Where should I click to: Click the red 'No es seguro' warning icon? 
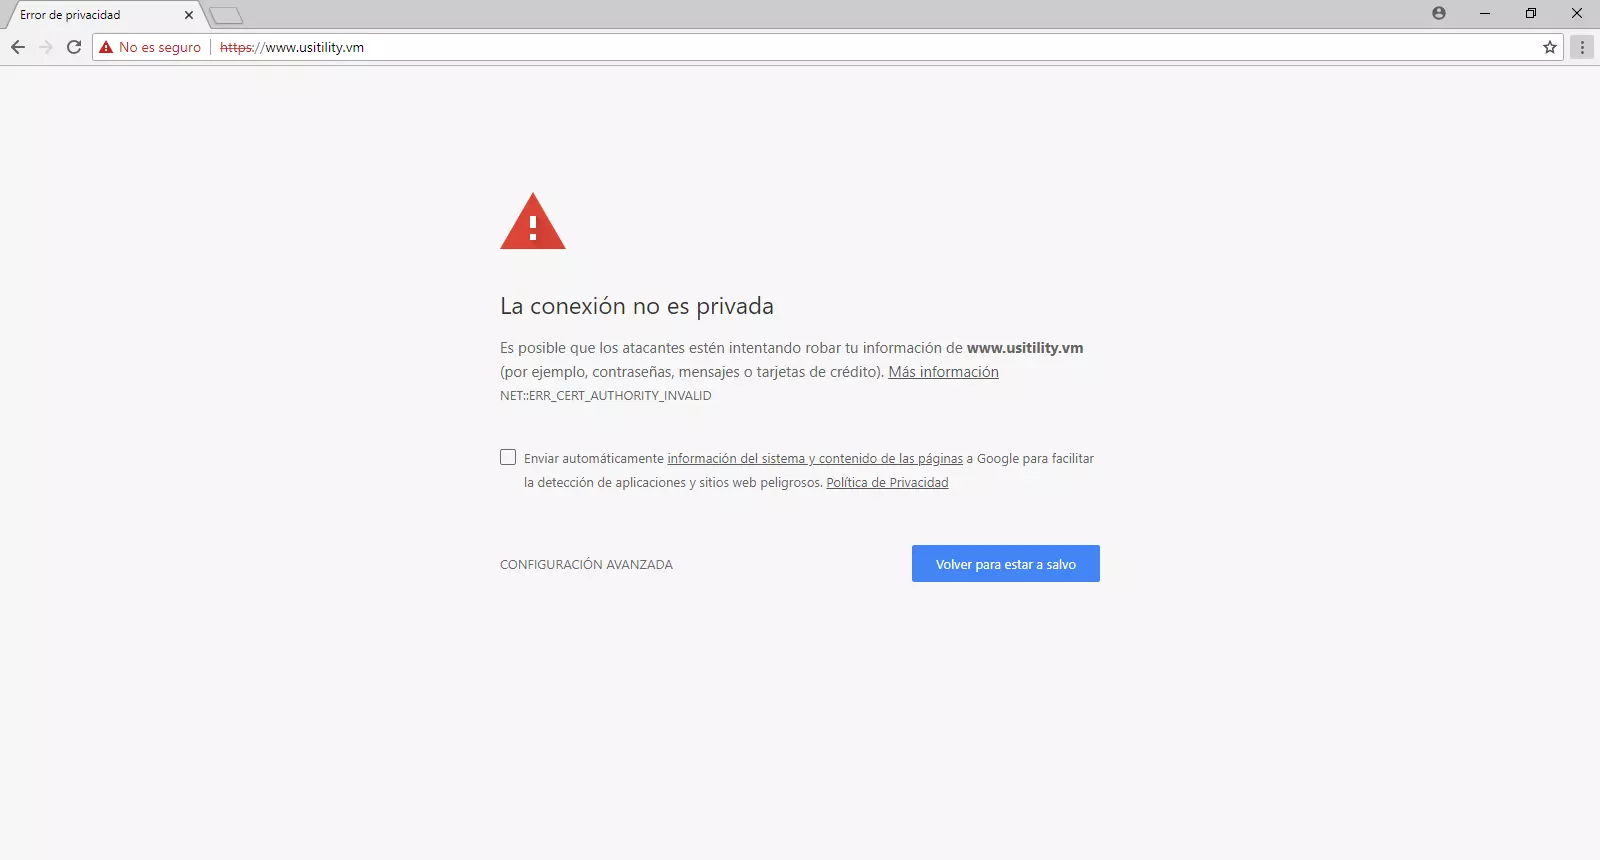tap(106, 47)
